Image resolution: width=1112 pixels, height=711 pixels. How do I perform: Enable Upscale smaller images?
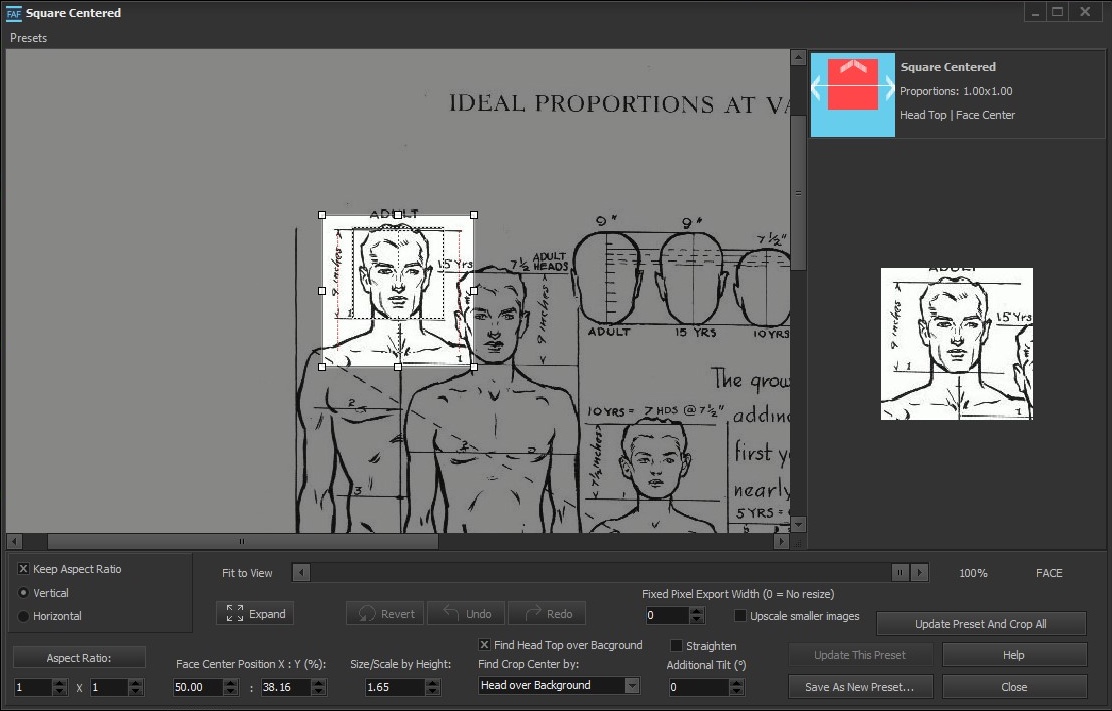pos(739,616)
